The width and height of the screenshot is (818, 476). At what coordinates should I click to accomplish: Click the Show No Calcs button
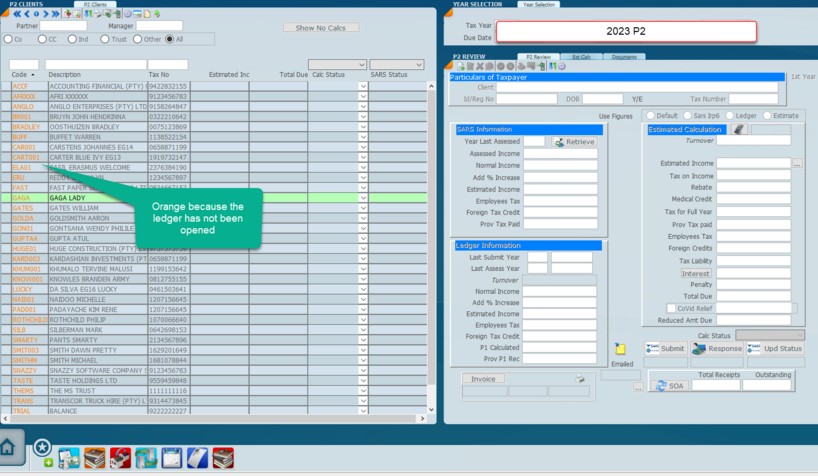[321, 27]
